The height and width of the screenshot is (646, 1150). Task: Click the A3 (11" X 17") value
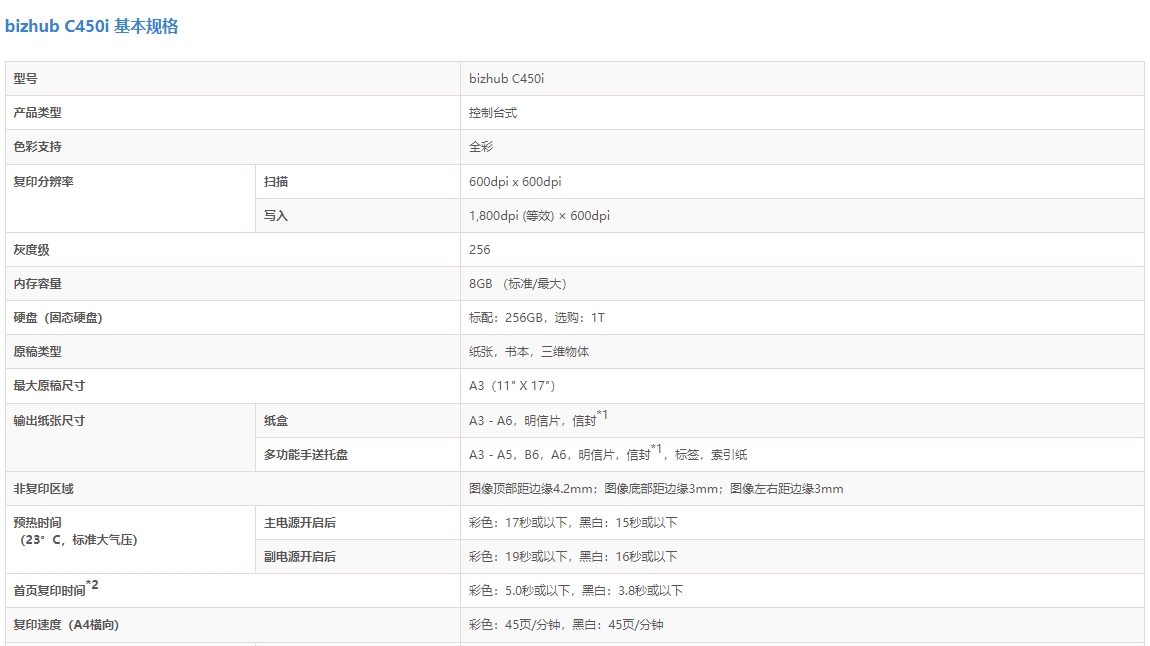[512, 386]
